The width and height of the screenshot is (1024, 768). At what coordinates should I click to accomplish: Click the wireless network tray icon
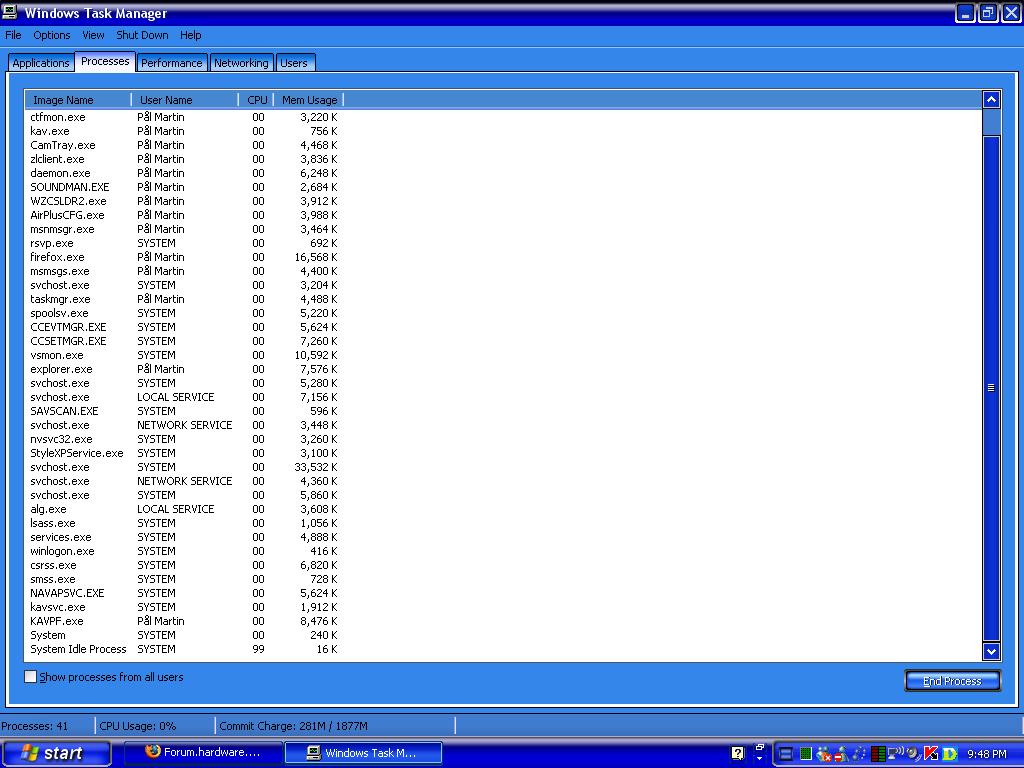click(895, 752)
